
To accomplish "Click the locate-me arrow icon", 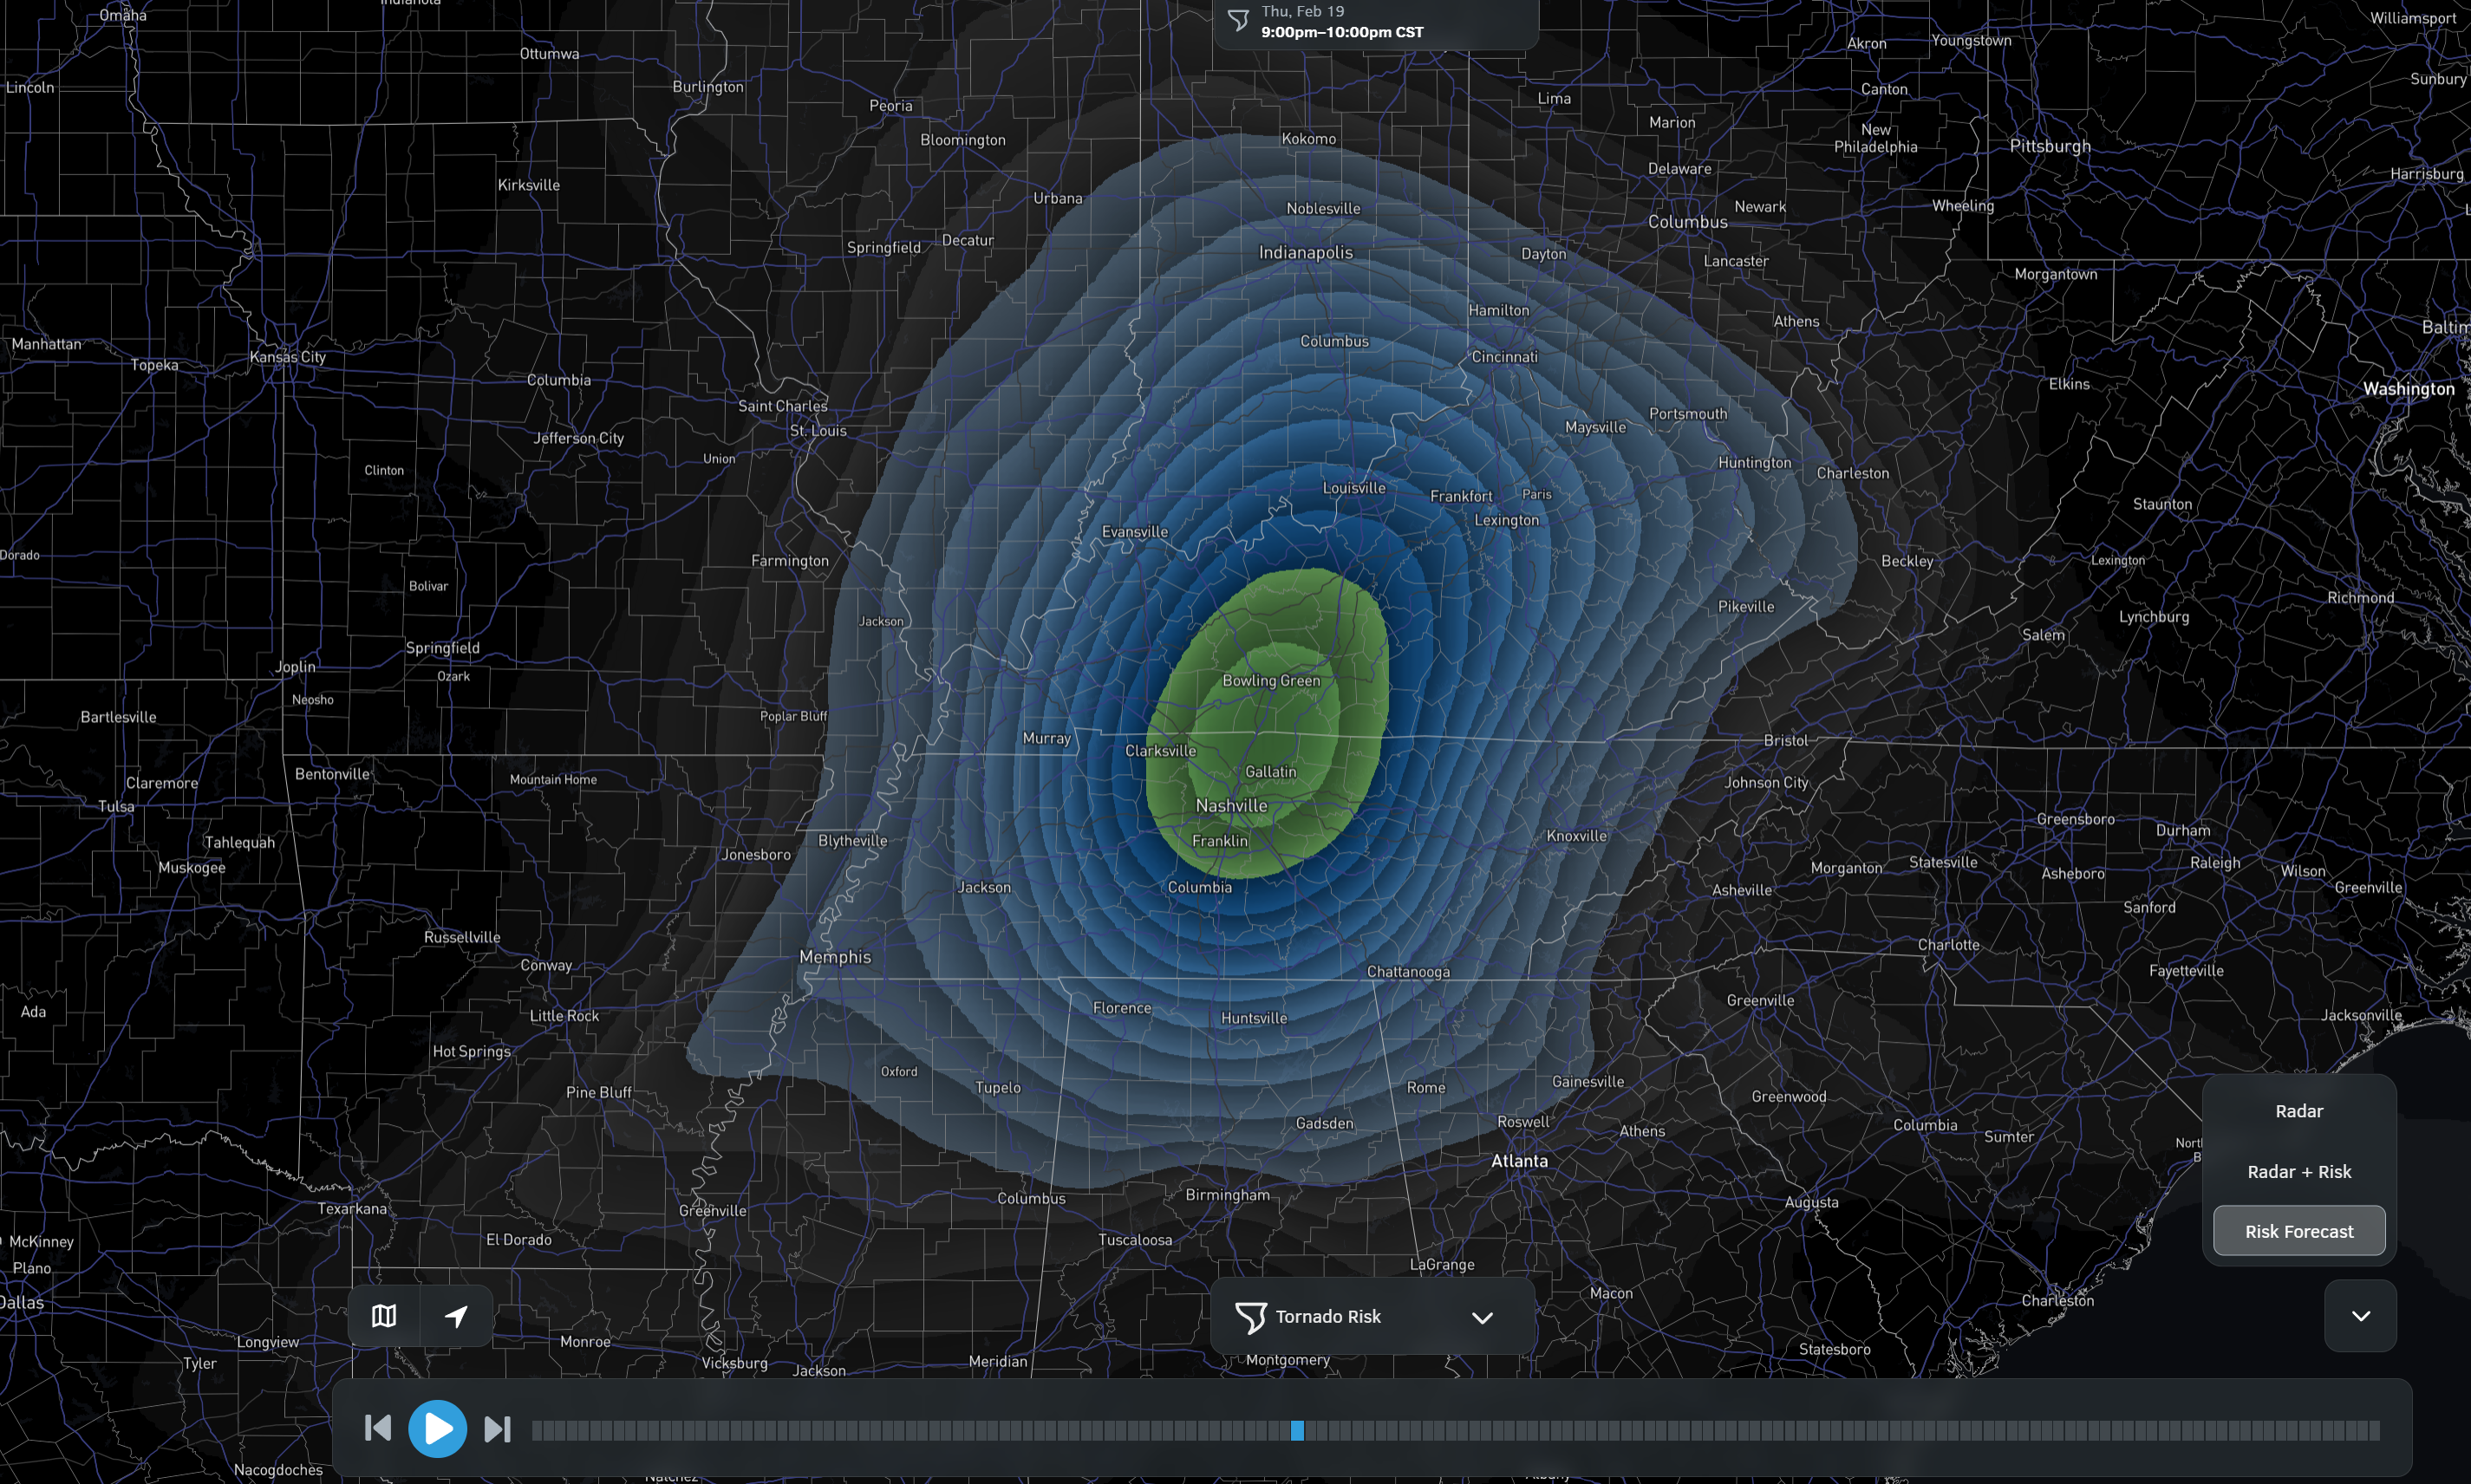I will 456,1316.
